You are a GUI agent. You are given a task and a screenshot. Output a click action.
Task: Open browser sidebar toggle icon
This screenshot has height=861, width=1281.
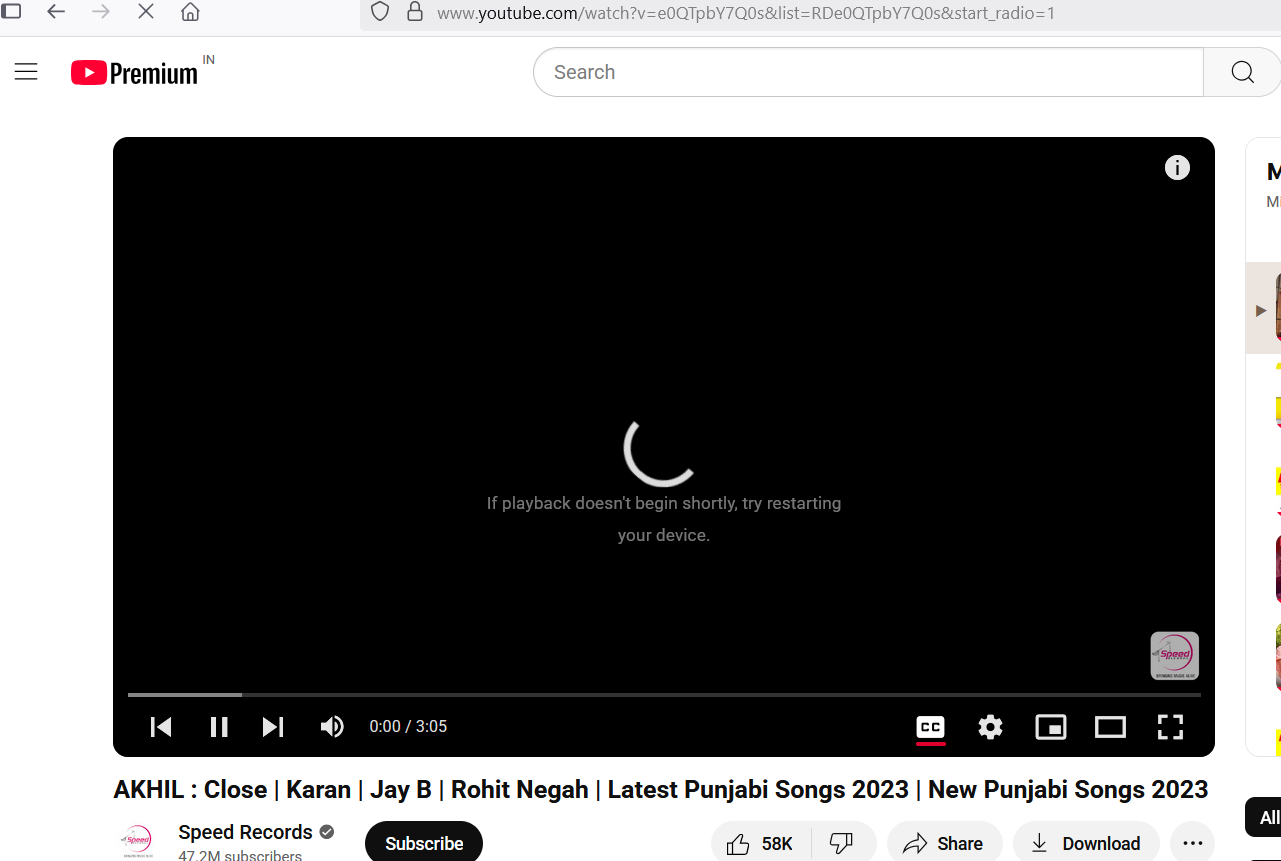click(x=10, y=12)
